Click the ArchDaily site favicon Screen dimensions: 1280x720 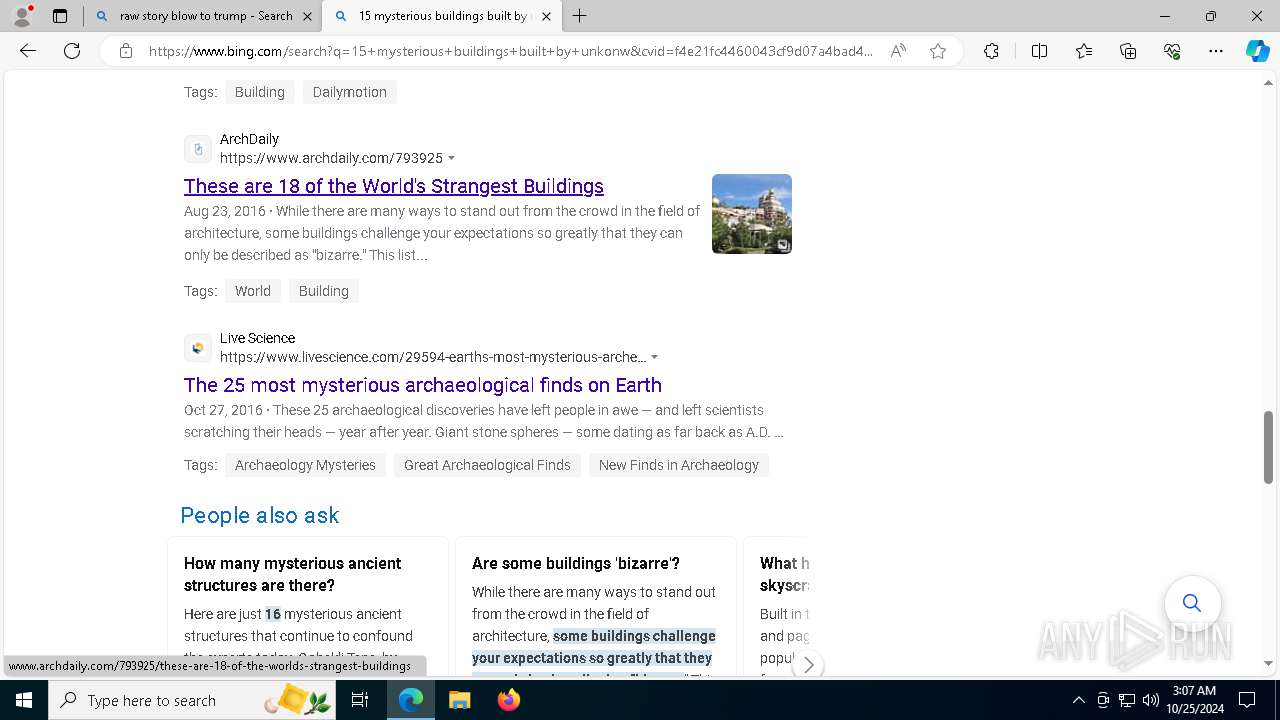point(198,149)
